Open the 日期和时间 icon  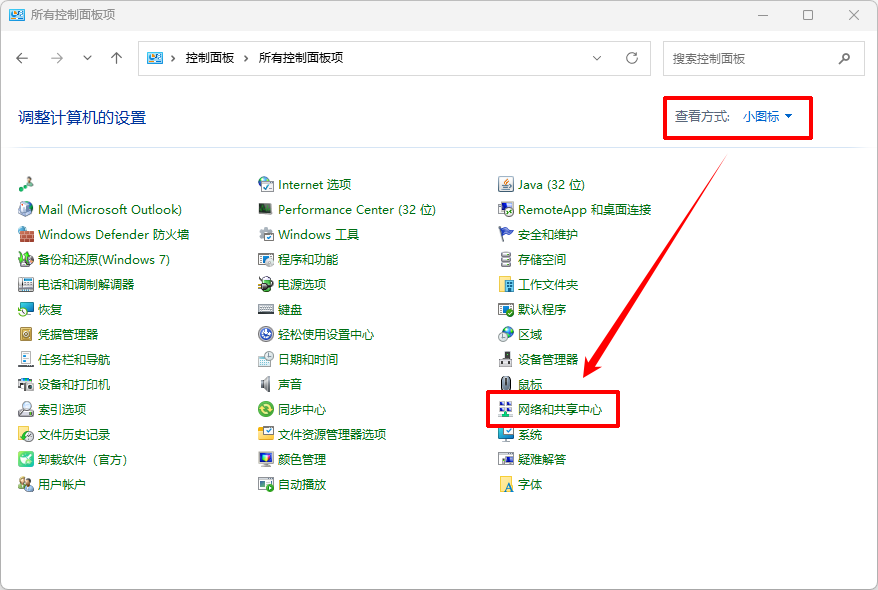(x=265, y=359)
